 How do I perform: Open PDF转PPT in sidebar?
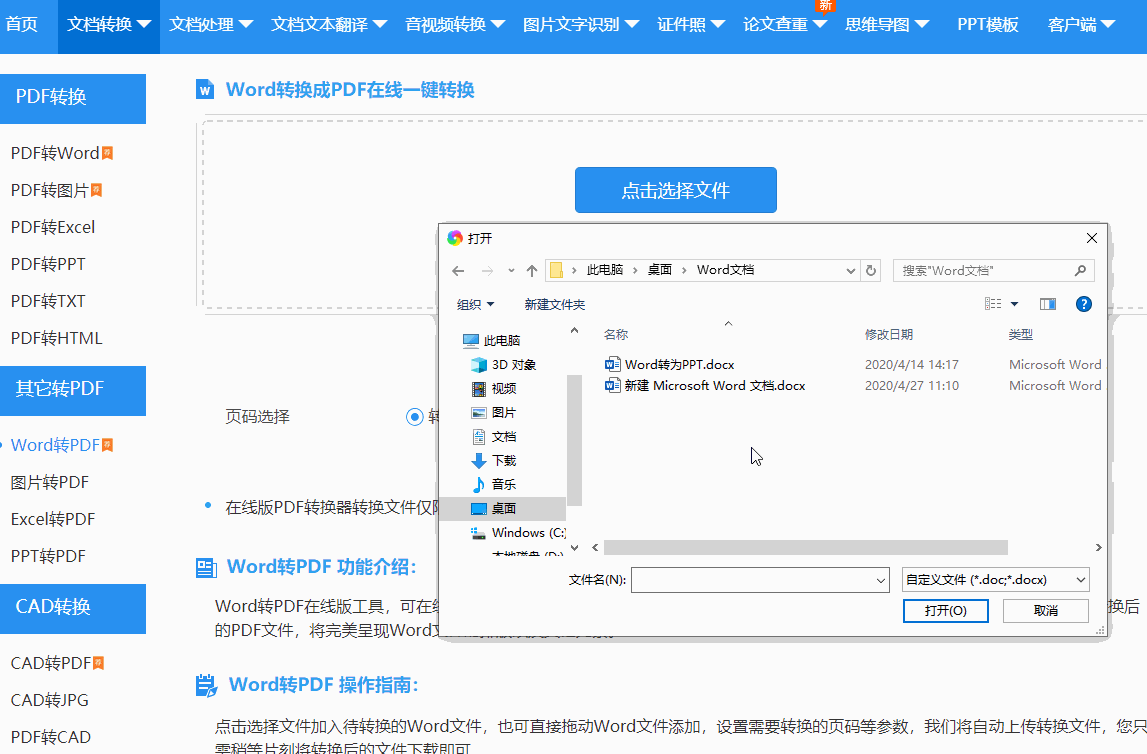(x=48, y=264)
